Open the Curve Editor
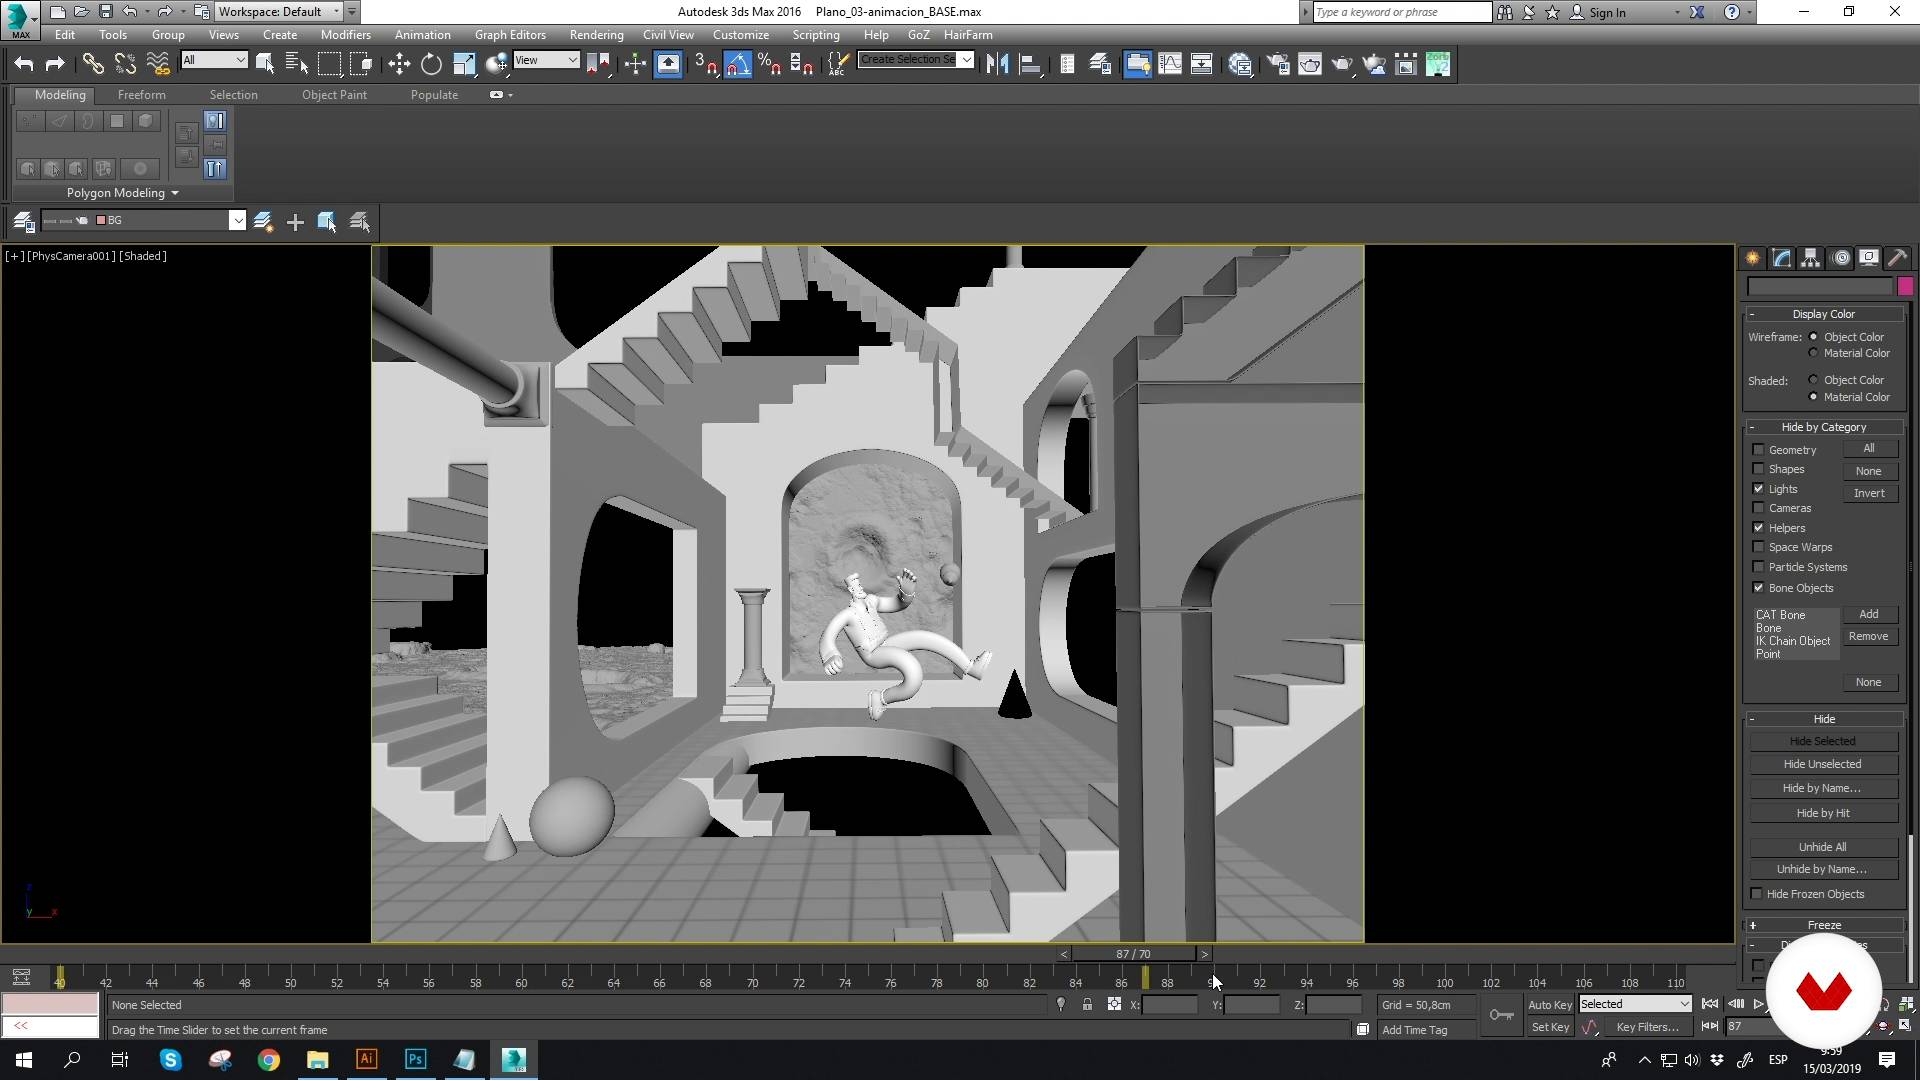 pos(1170,64)
